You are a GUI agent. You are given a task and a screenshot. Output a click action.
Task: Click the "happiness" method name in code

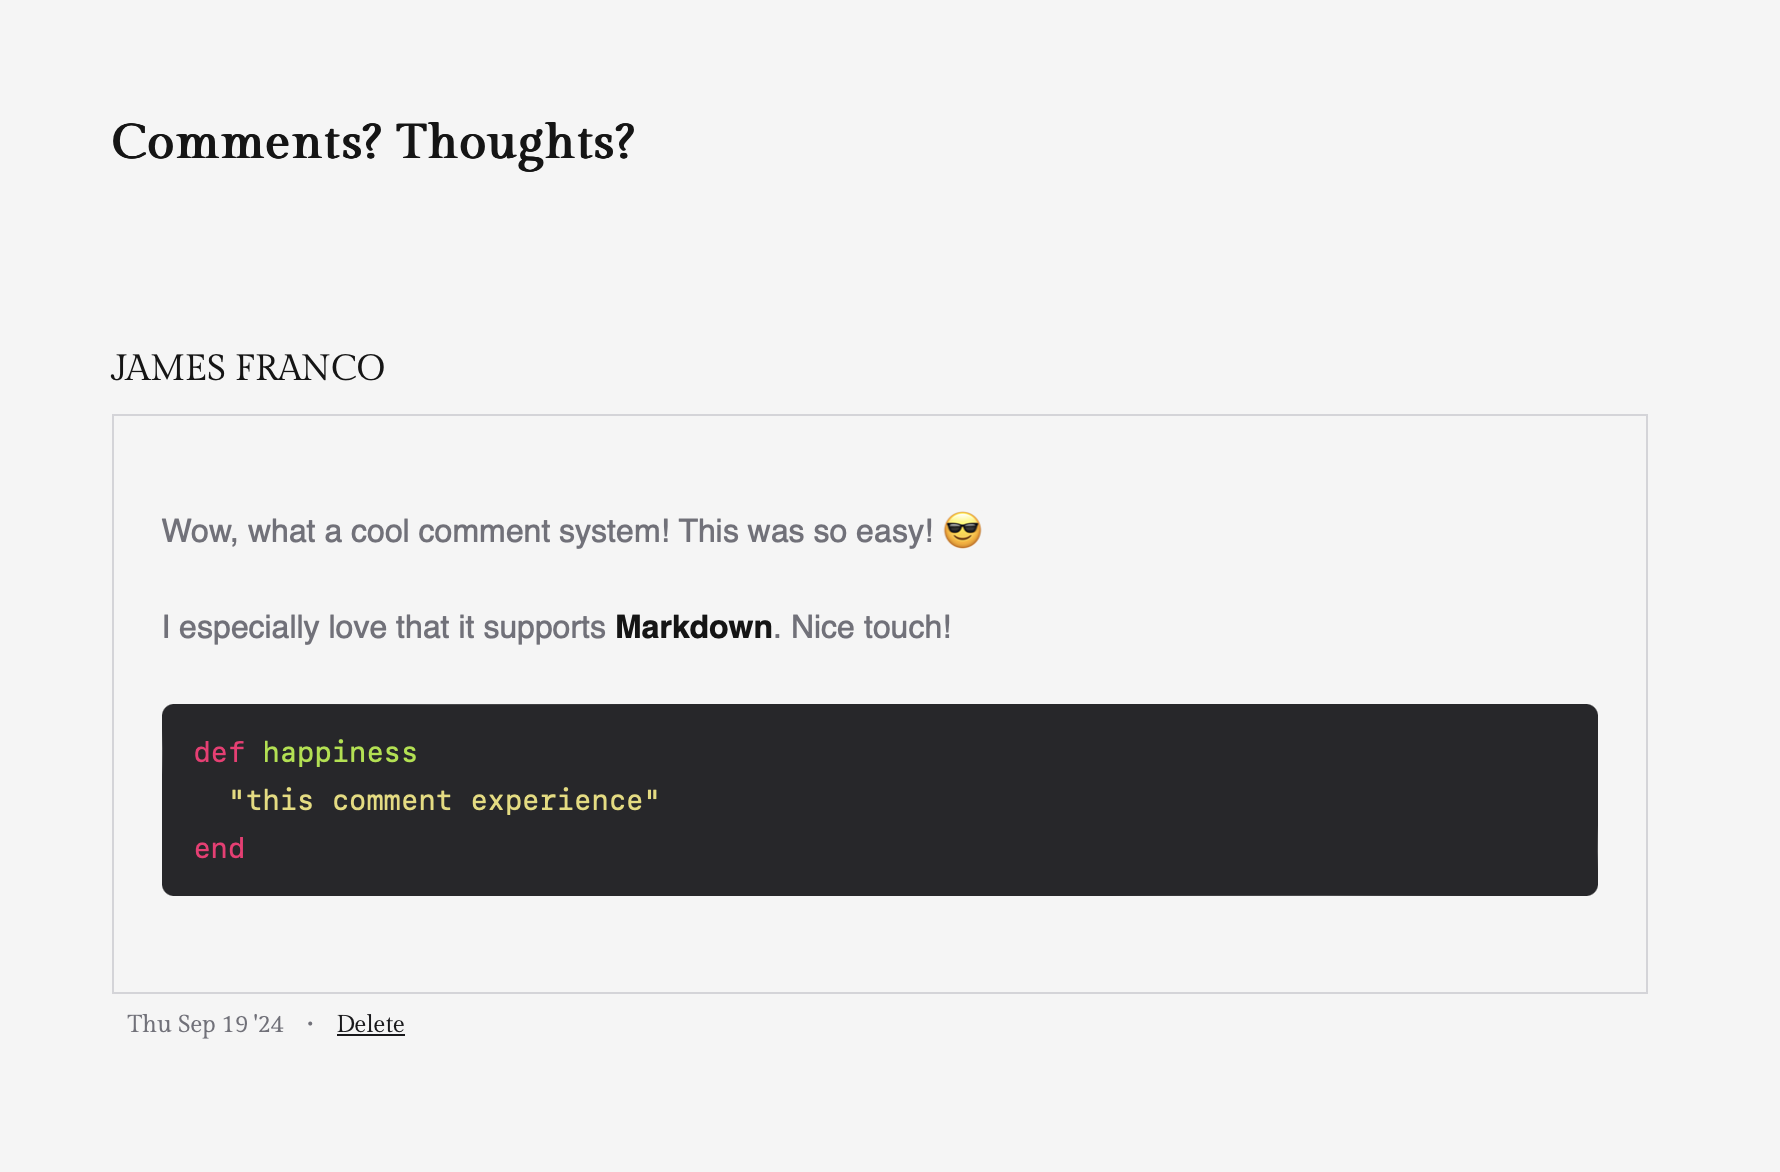[x=340, y=752]
